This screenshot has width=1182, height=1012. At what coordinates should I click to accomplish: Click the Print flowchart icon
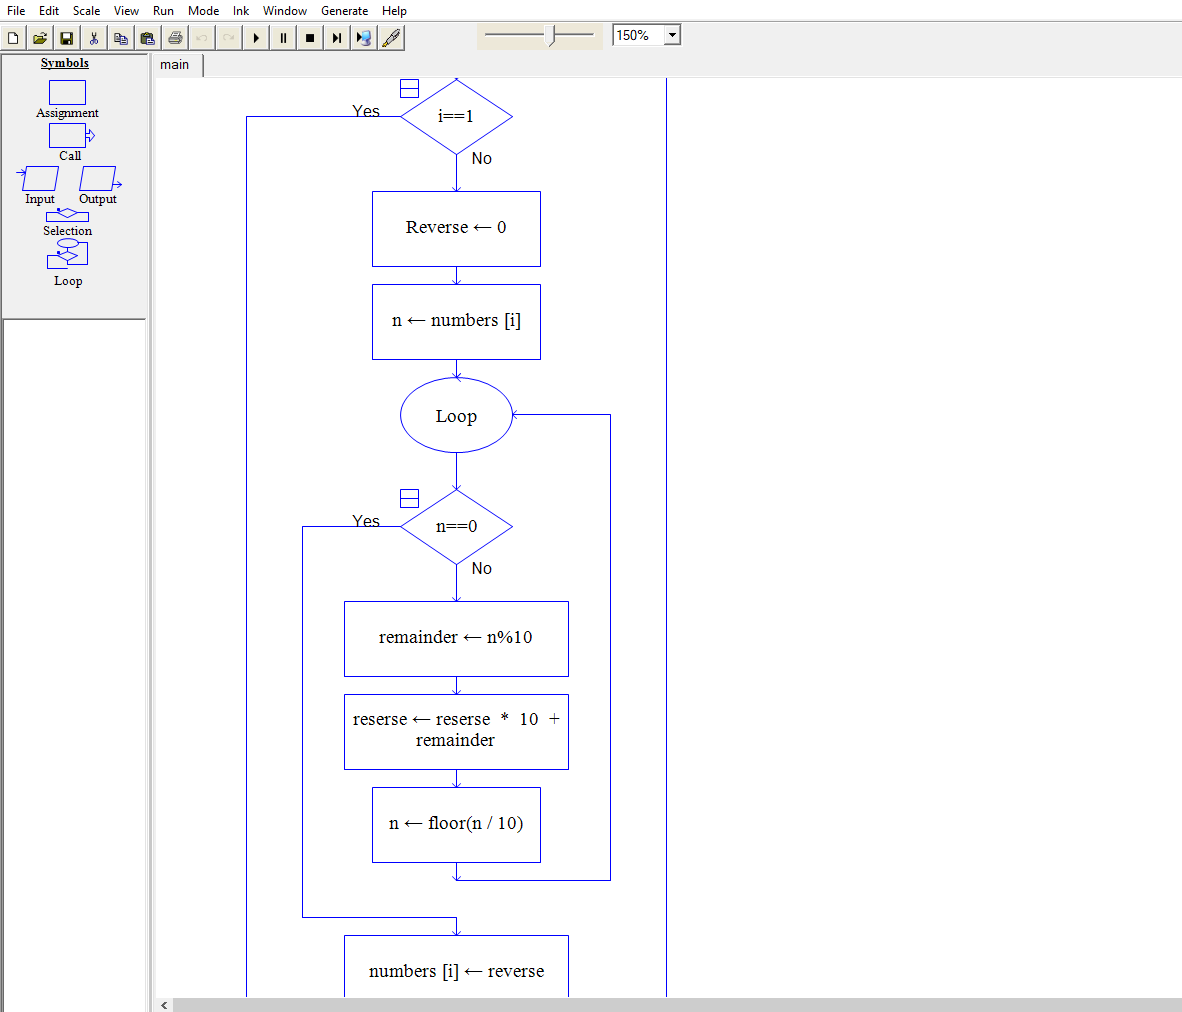click(174, 37)
